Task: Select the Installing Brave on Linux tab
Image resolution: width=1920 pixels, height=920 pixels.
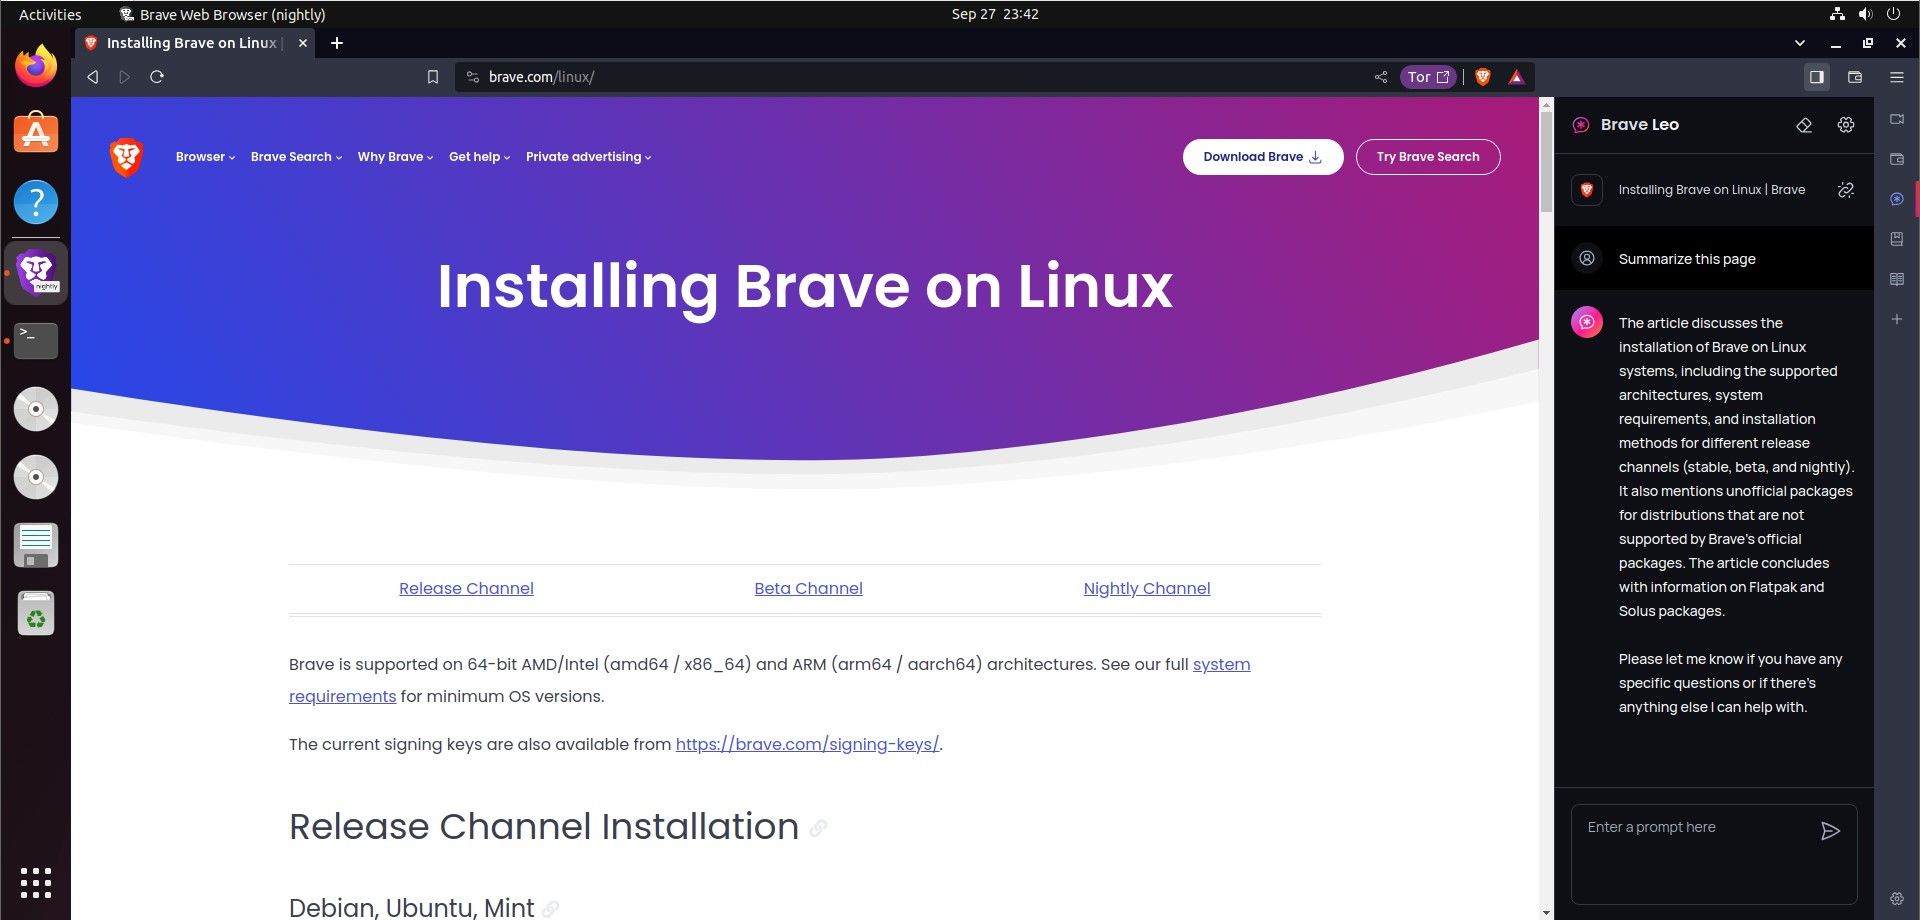Action: pyautogui.click(x=192, y=43)
